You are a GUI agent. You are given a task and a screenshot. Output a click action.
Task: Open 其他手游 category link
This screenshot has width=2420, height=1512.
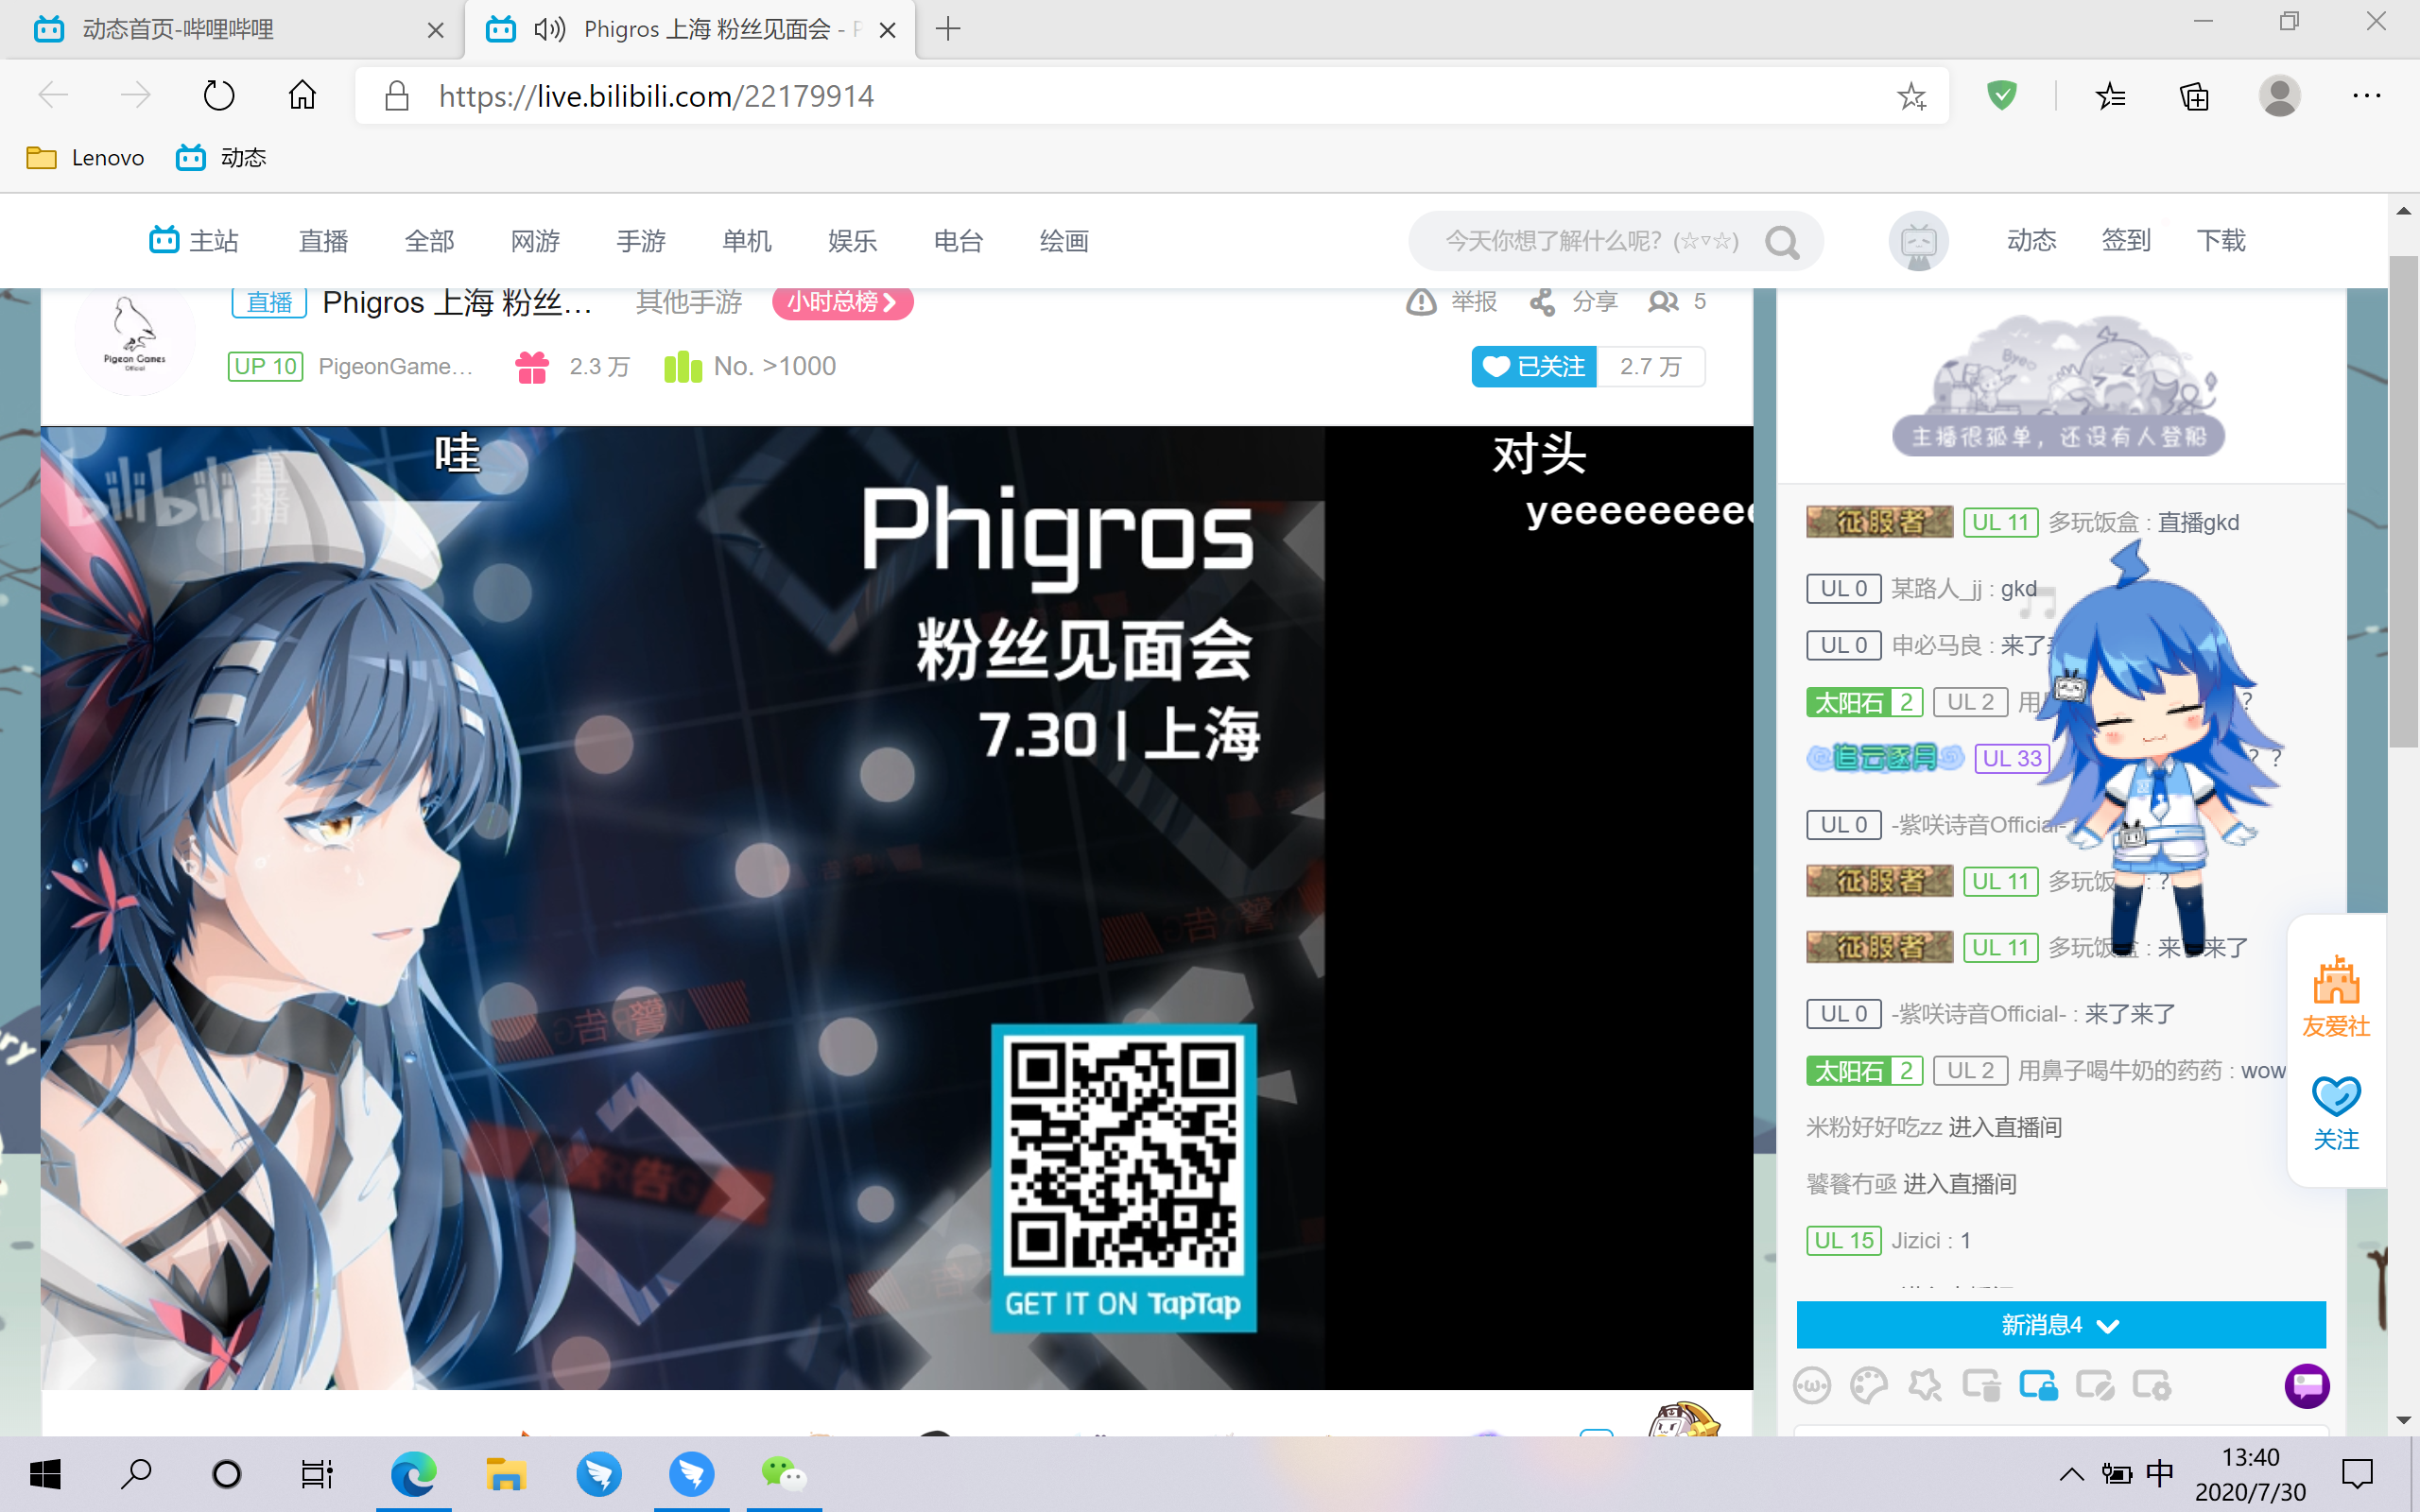pyautogui.click(x=689, y=302)
